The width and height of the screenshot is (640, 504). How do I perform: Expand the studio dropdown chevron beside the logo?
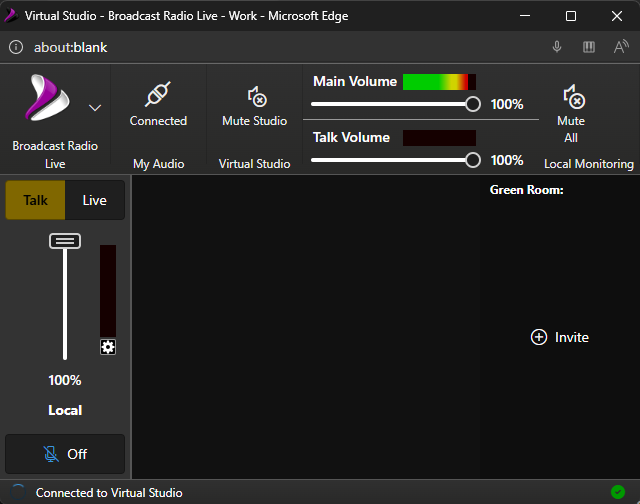[95, 108]
